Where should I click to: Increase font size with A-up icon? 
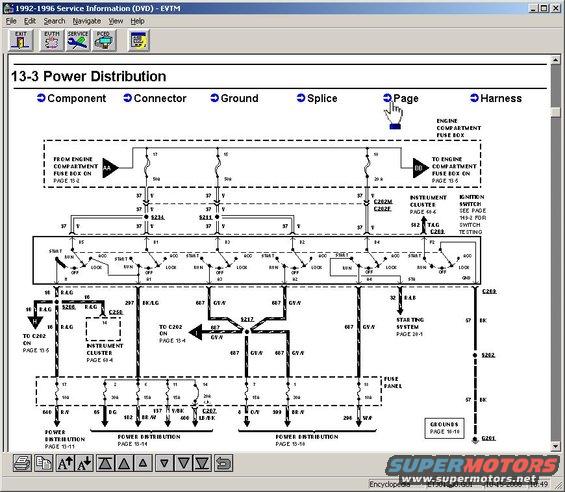click(x=65, y=463)
